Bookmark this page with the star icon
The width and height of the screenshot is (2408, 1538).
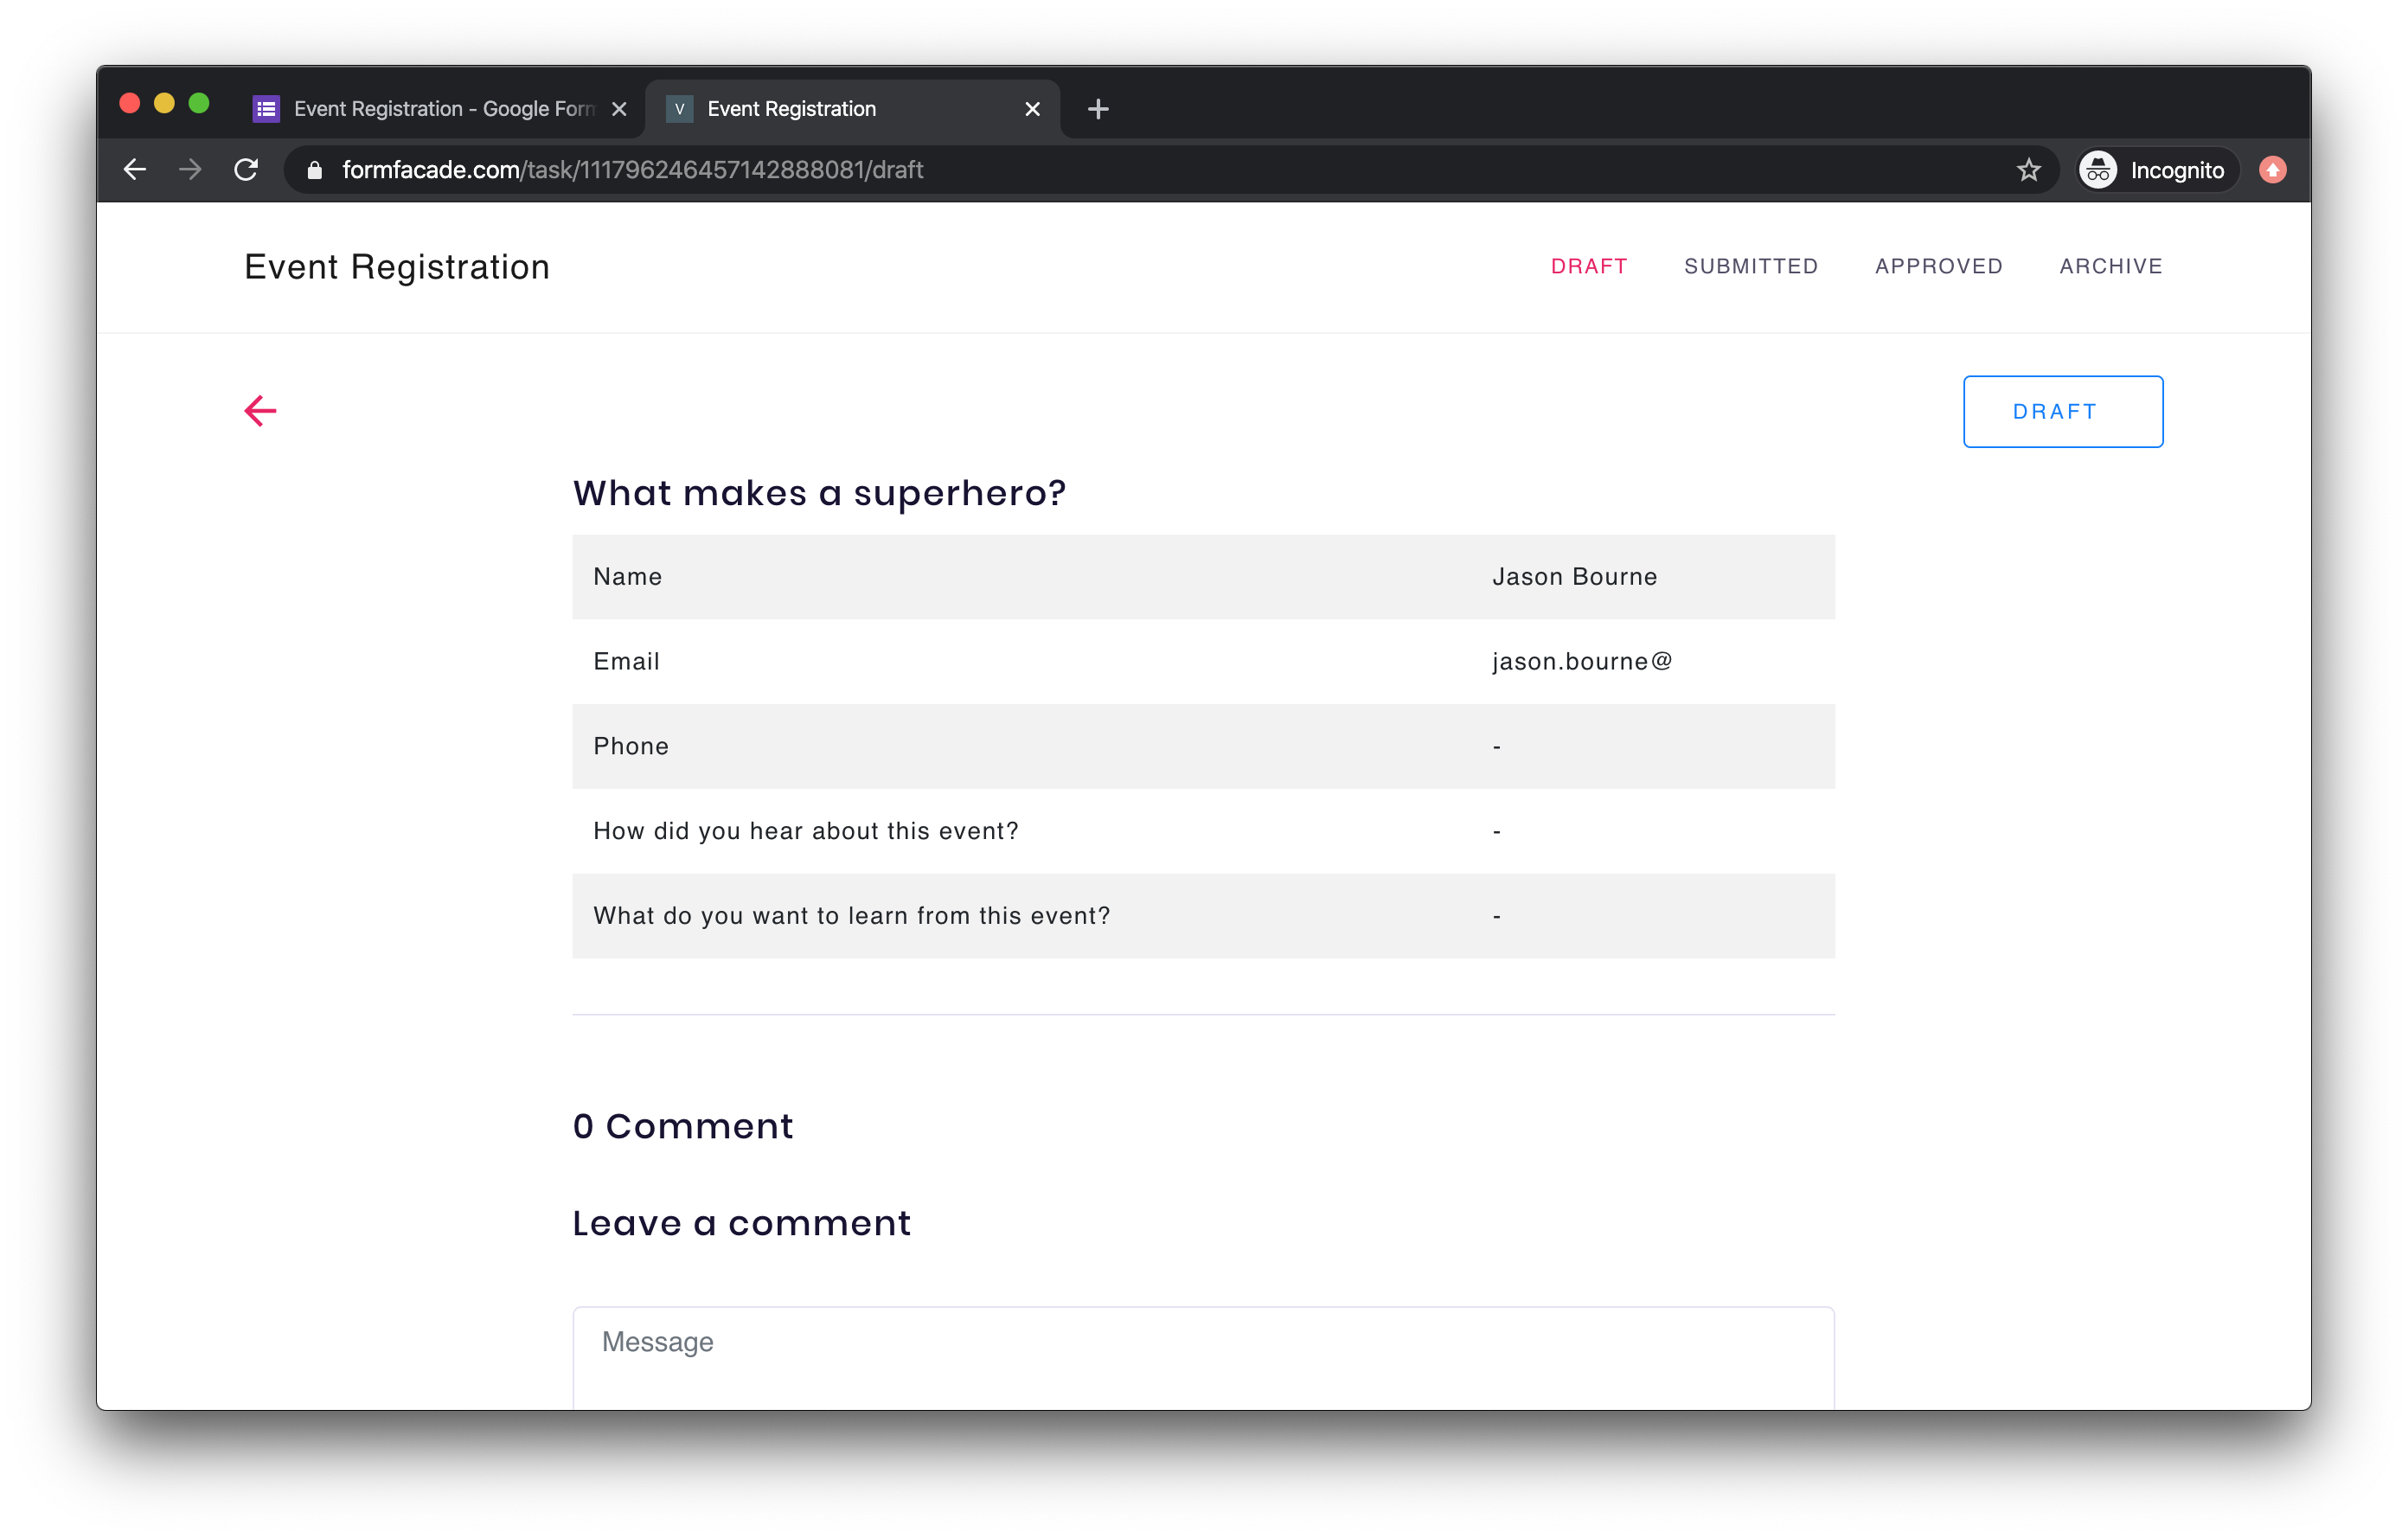[2029, 169]
